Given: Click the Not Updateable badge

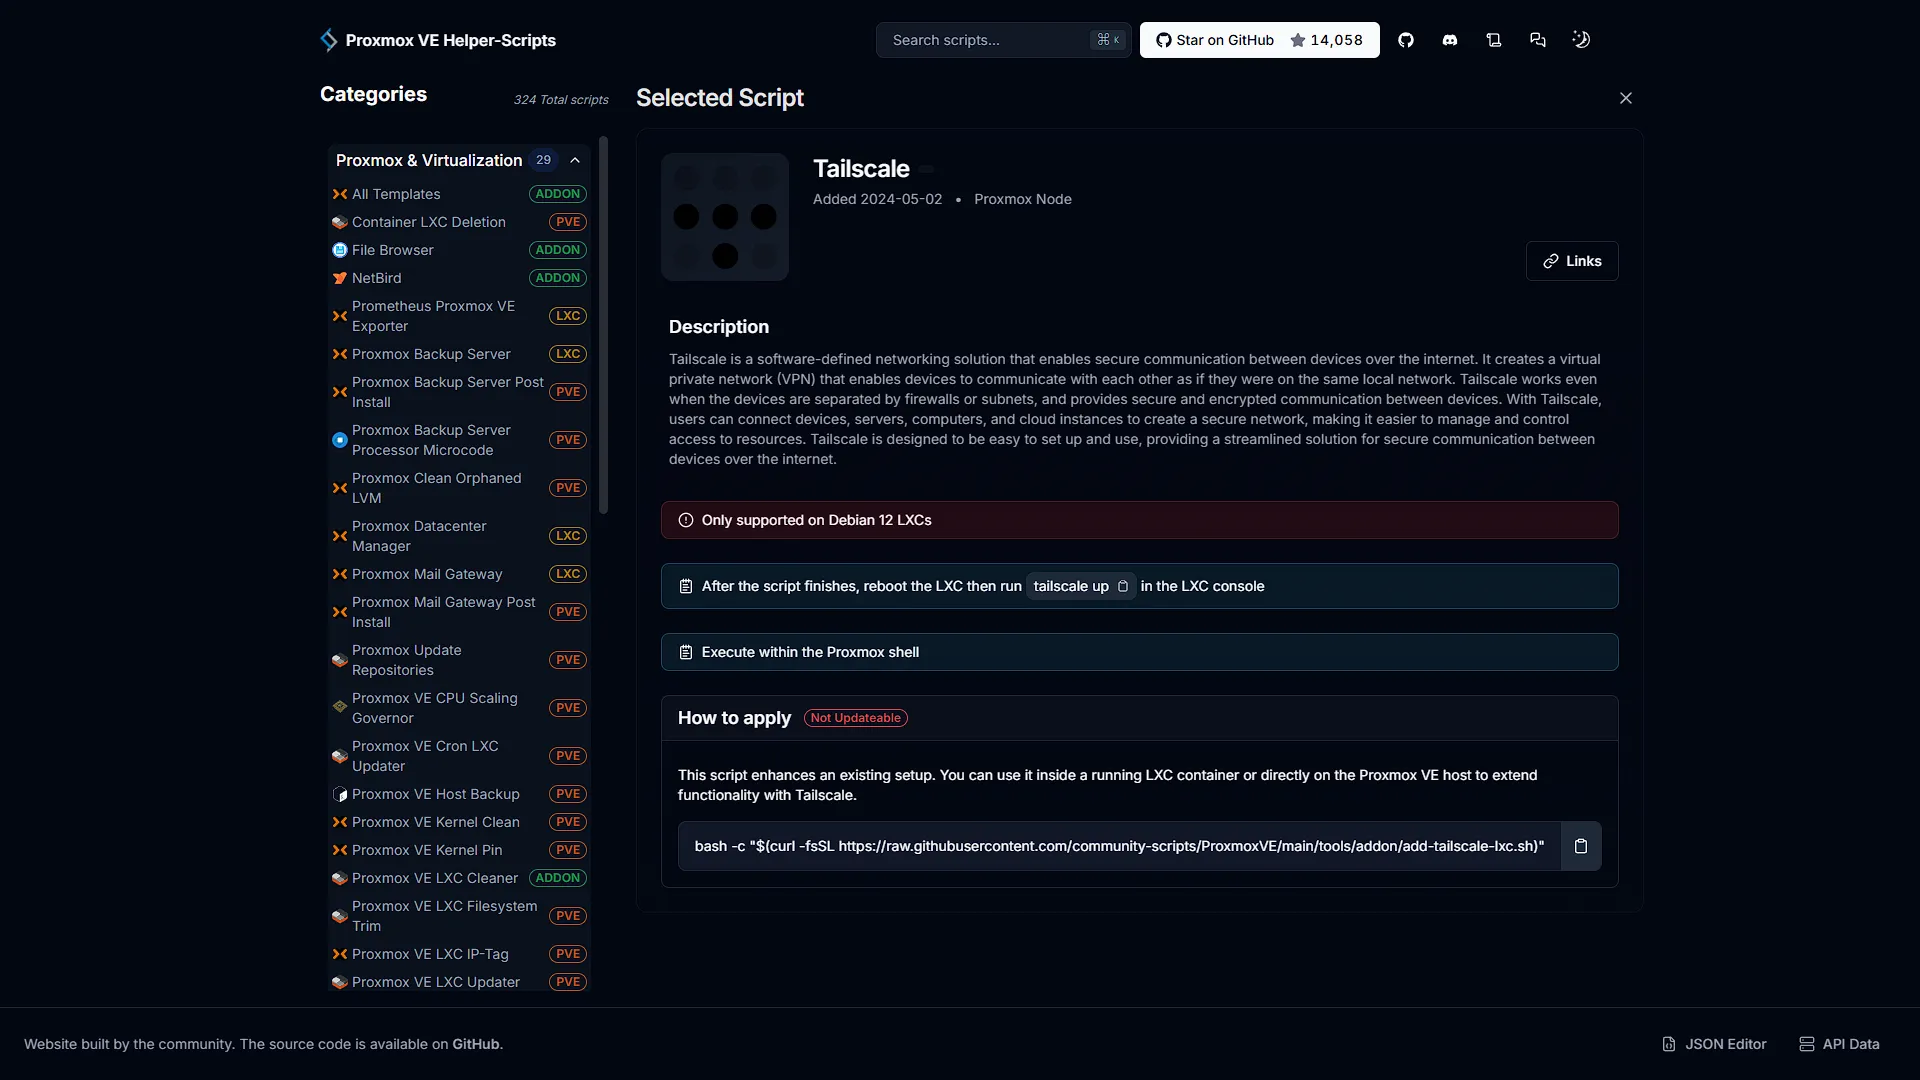Looking at the screenshot, I should click(856, 718).
